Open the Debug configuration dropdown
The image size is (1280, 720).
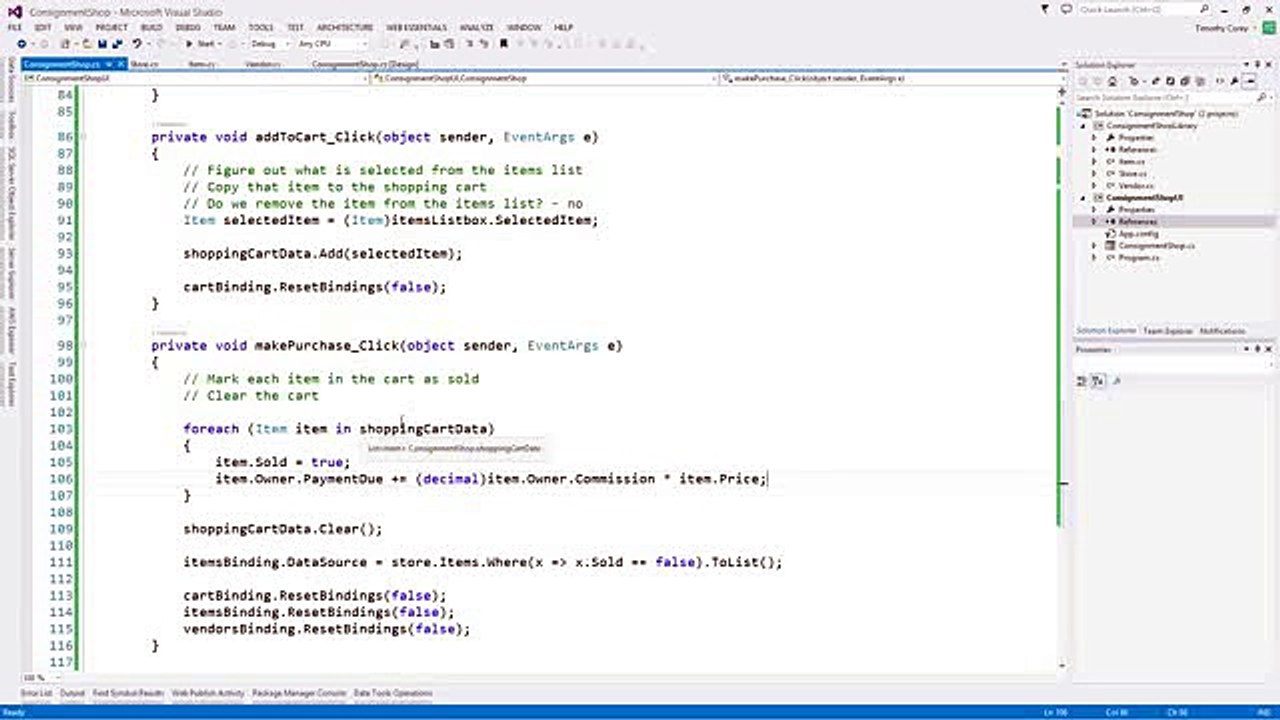pos(268,44)
